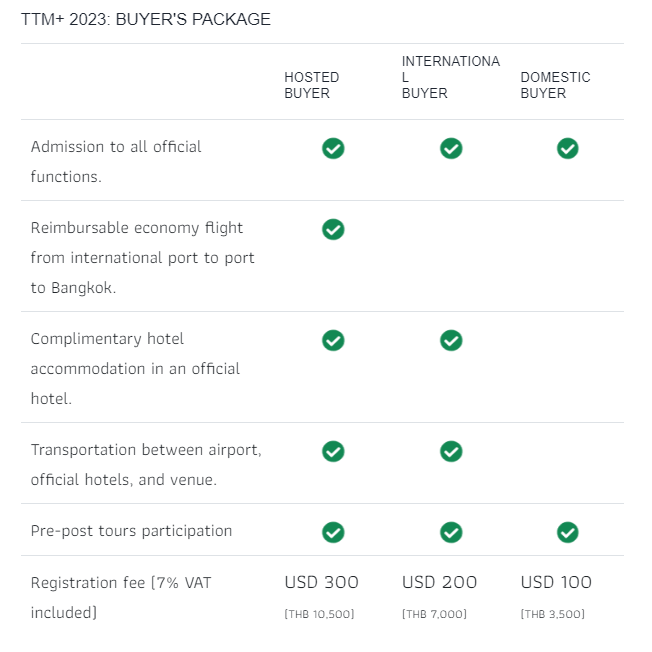Viewport: 652px width, 652px height.
Task: Click Hosted Buyer admission checkmark icon
Action: [333, 148]
